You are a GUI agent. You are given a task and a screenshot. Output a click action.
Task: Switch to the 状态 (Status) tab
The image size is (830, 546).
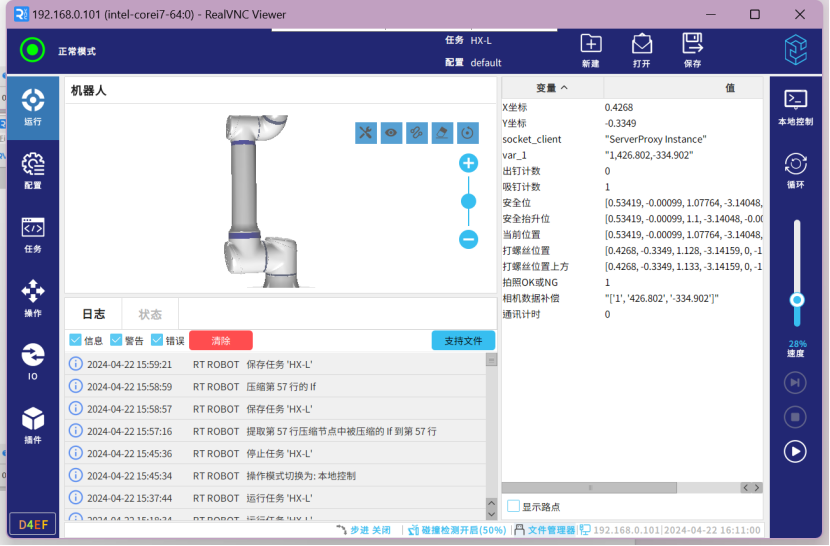(x=150, y=314)
